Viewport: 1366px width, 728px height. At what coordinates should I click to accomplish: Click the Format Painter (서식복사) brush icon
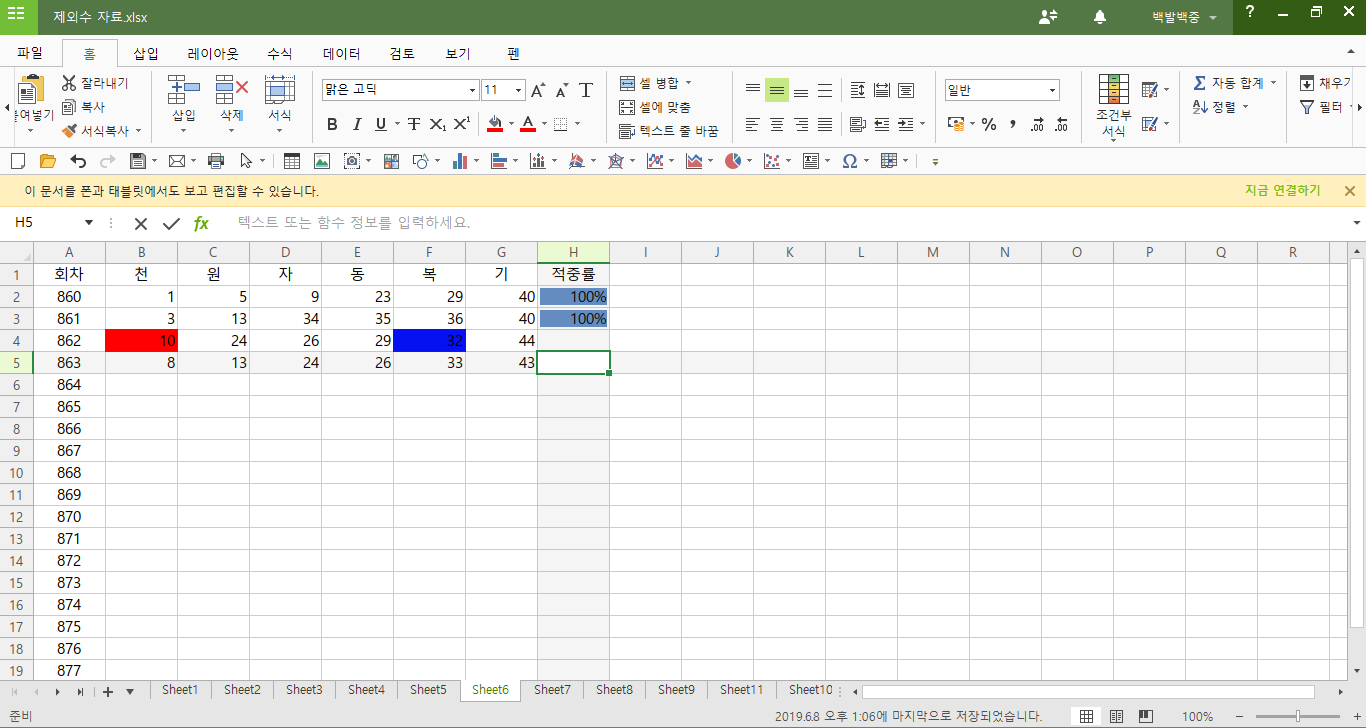(x=69, y=131)
